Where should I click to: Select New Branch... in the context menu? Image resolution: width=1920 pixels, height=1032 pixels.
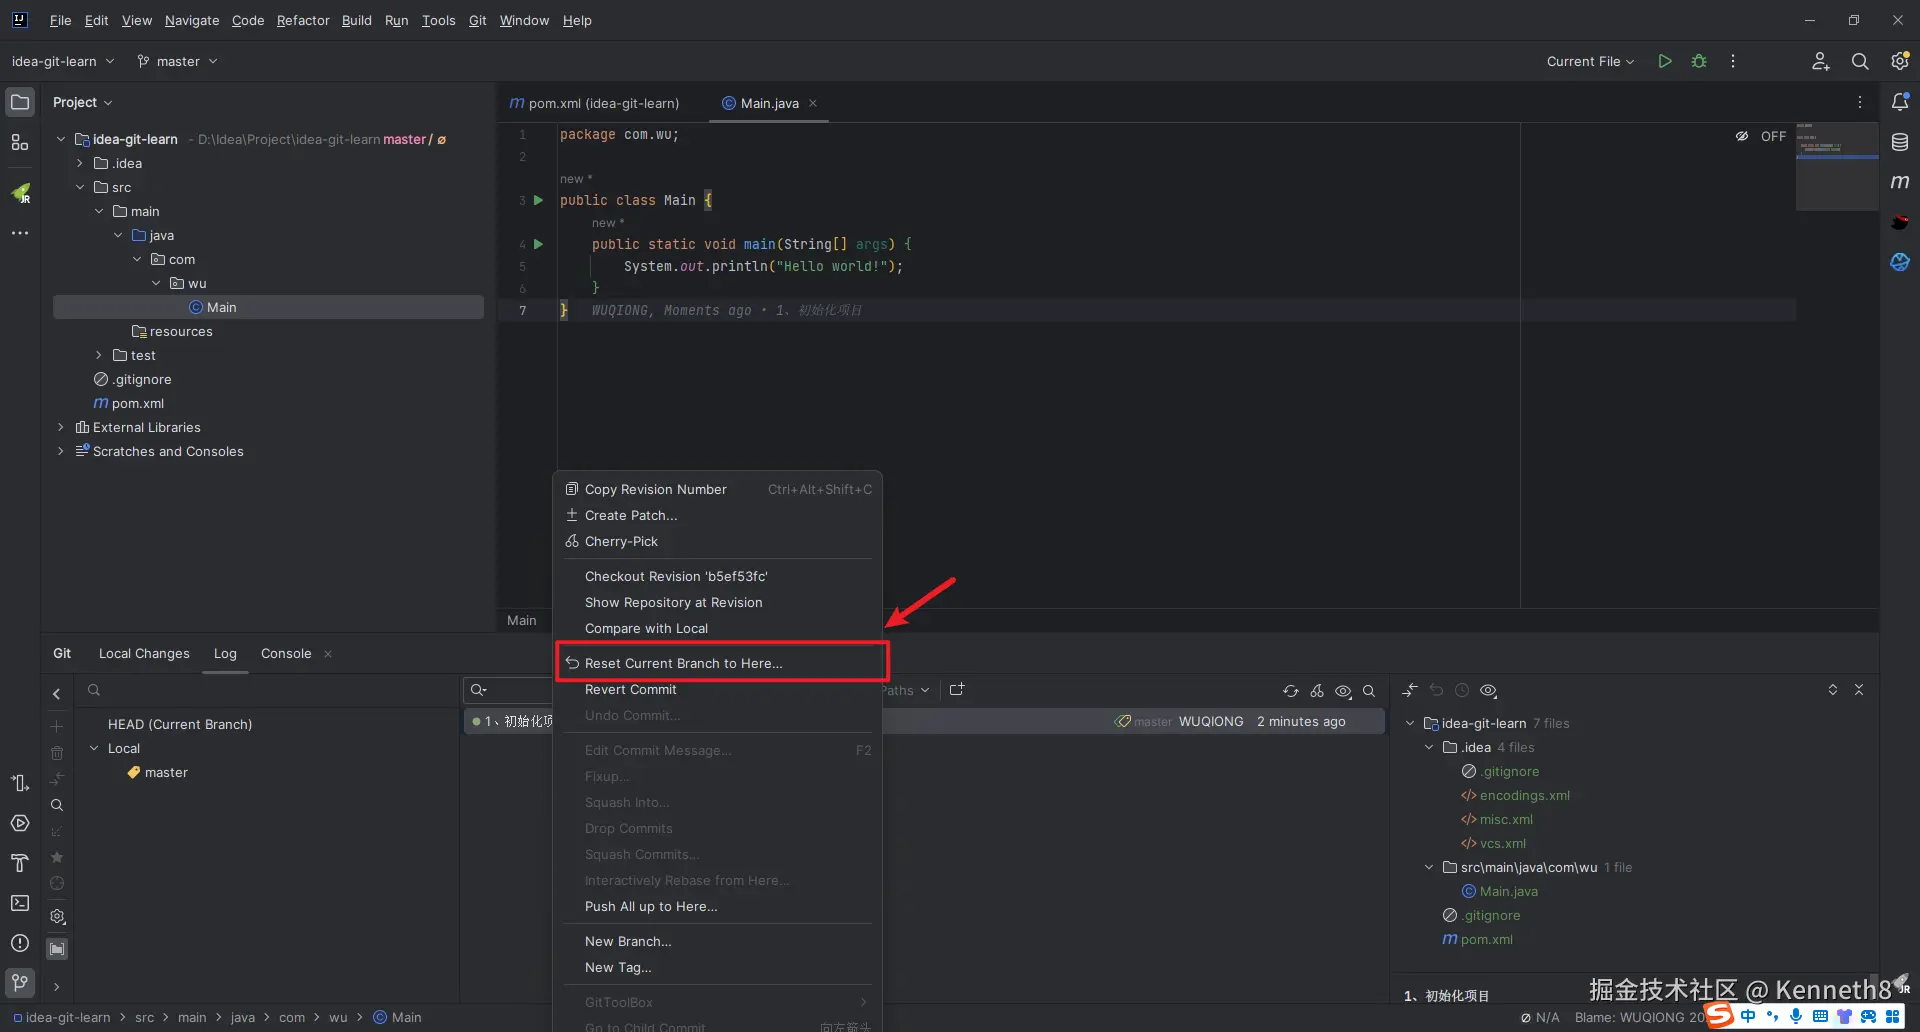[x=718, y=941]
